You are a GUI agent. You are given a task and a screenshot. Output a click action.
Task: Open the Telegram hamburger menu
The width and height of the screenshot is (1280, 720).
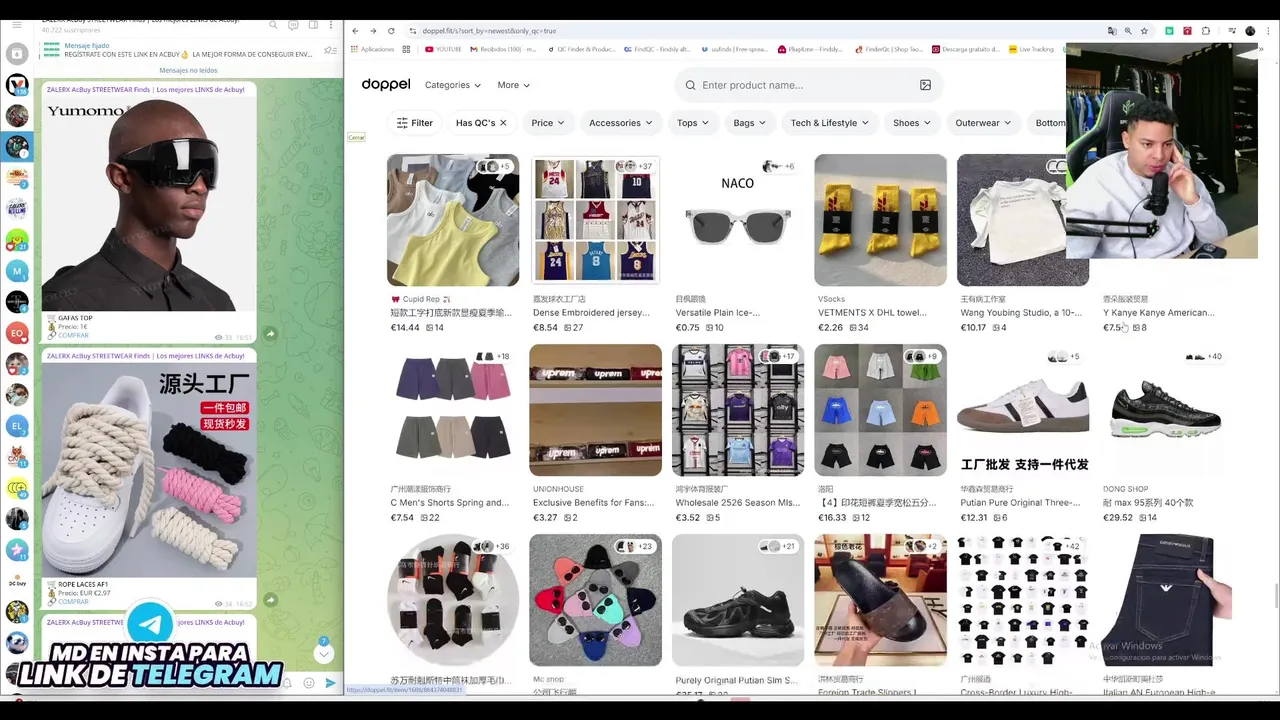pos(16,24)
